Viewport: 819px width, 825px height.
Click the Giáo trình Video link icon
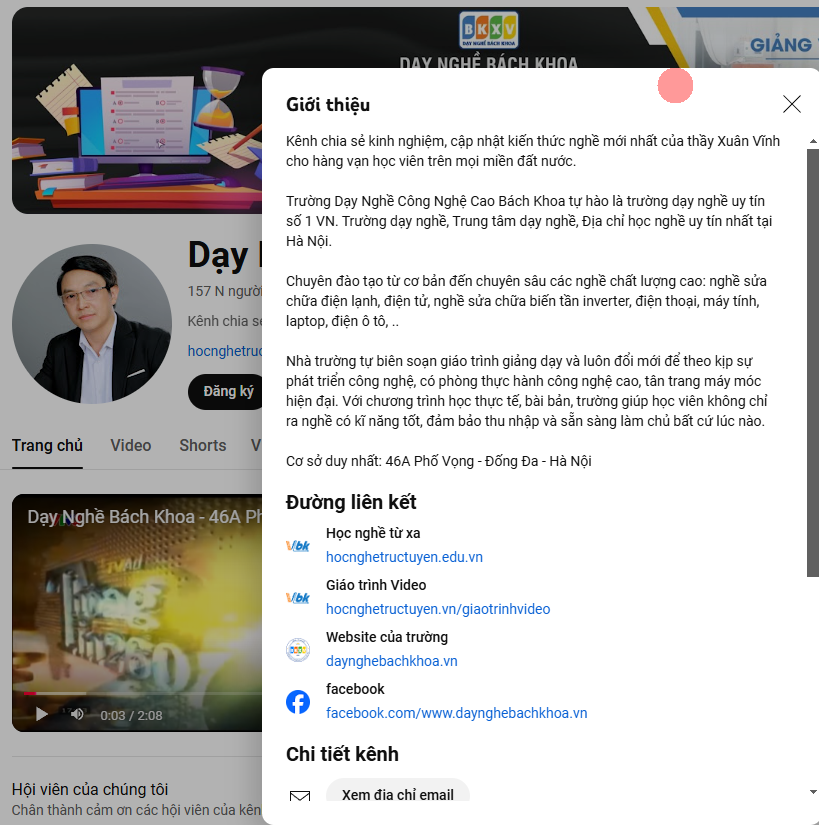coord(298,598)
